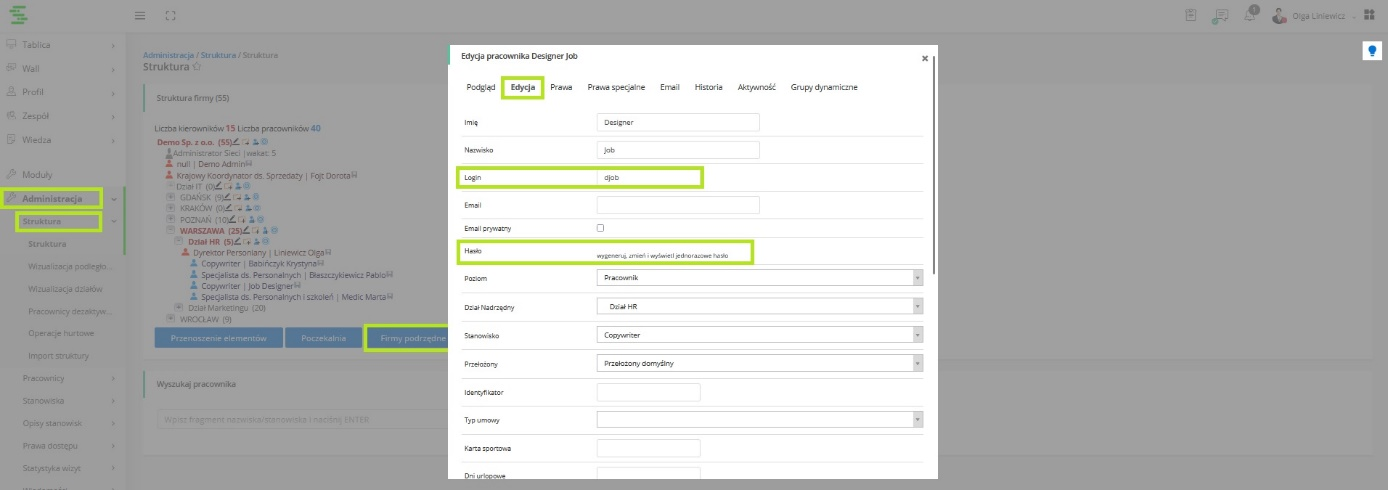Collapse the WARSZAWA tree node
1388x490 pixels.
point(171,230)
